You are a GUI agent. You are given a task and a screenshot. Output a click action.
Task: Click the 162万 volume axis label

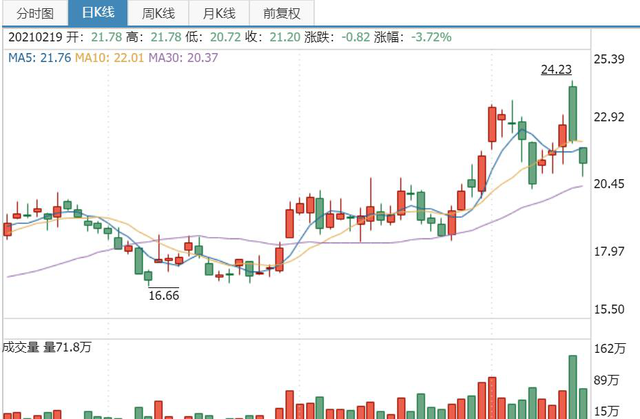tap(610, 348)
